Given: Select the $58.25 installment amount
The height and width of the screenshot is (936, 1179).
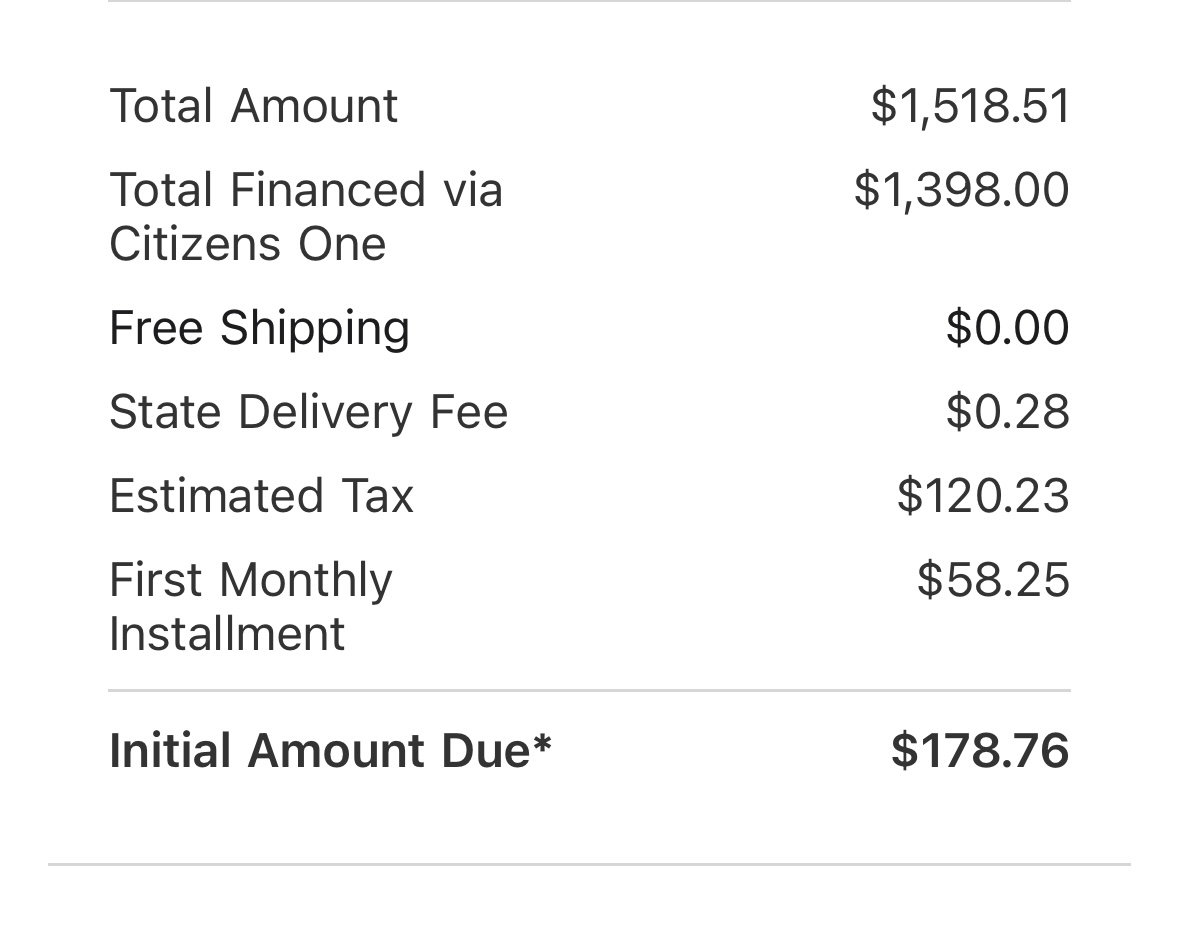Looking at the screenshot, I should (x=993, y=580).
